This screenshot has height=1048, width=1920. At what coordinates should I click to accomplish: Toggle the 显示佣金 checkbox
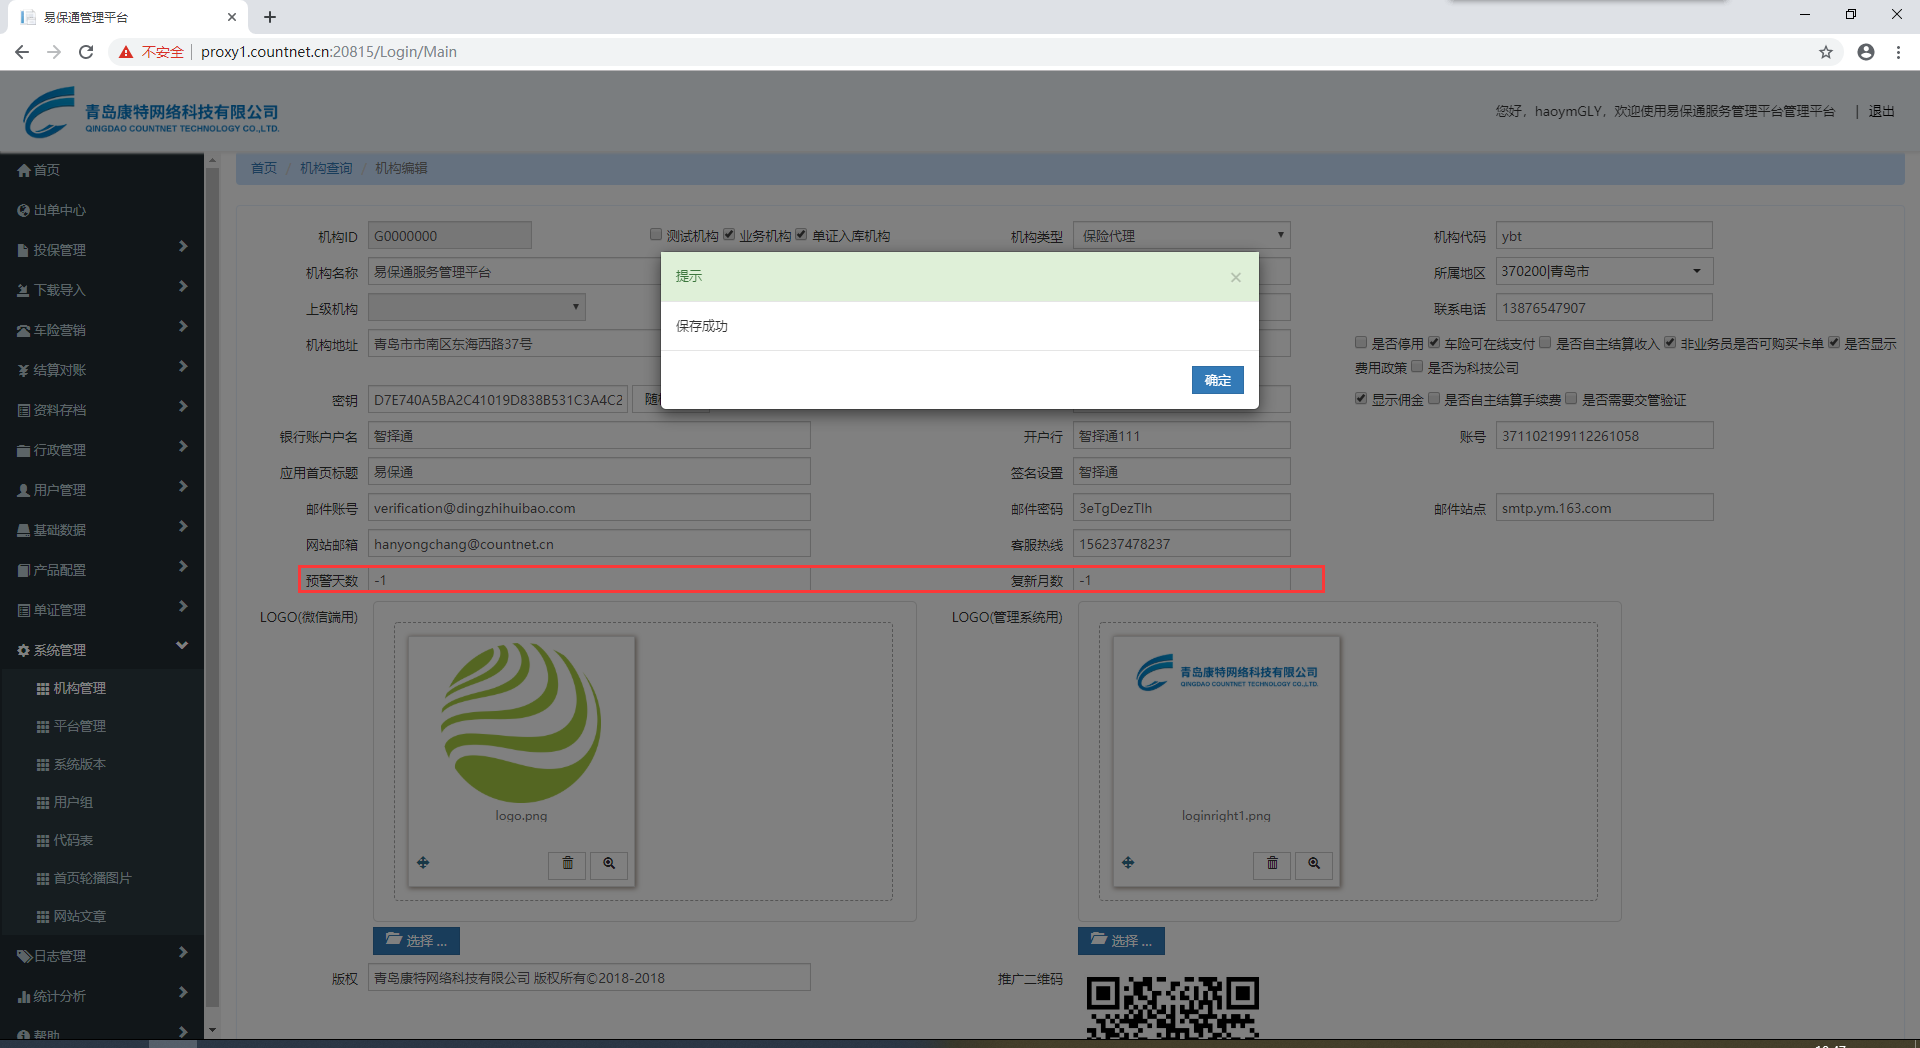[1361, 399]
